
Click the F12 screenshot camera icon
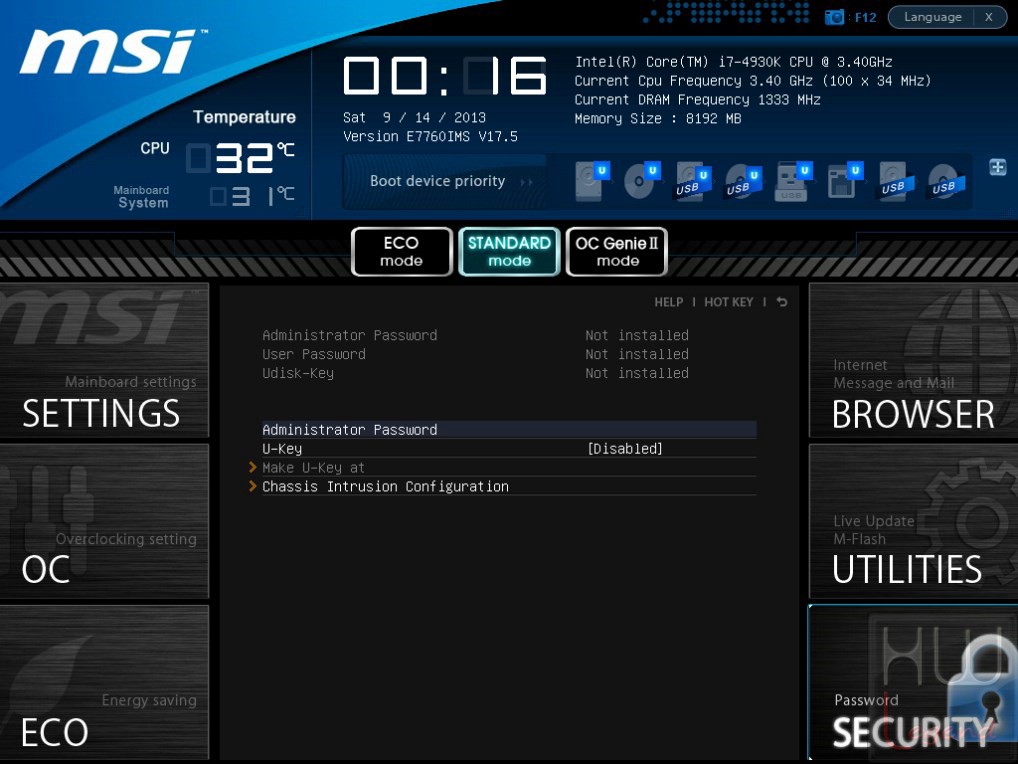834,17
